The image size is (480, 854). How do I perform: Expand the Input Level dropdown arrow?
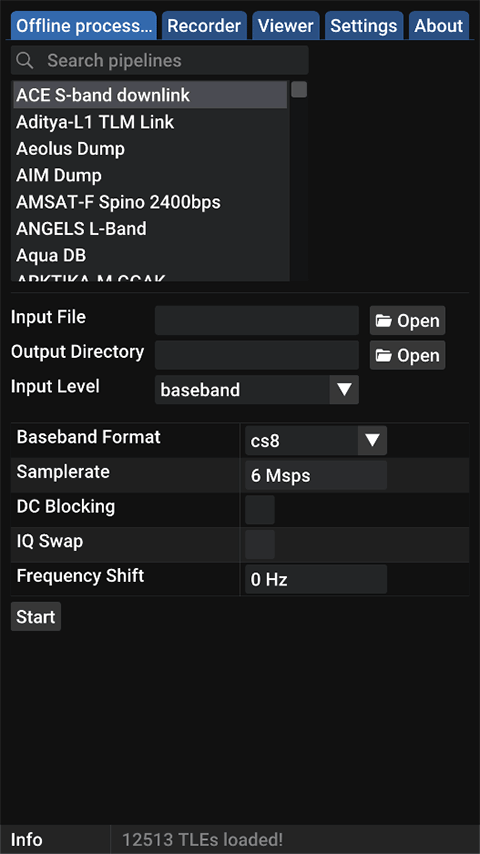[344, 390]
